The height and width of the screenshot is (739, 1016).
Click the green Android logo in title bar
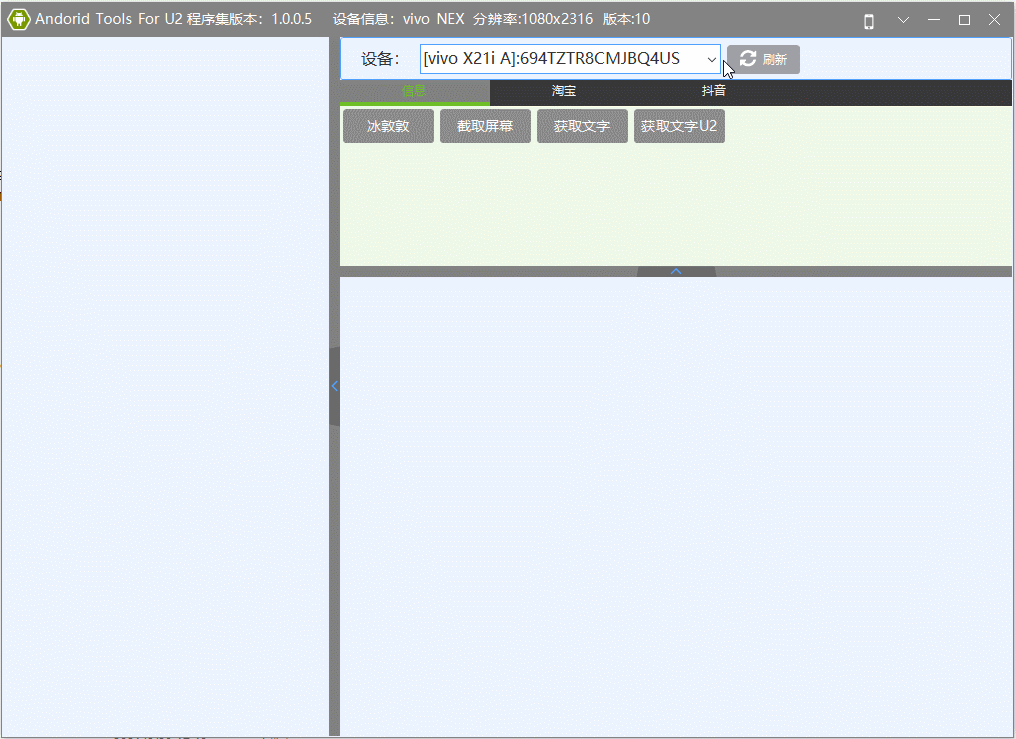click(19, 19)
